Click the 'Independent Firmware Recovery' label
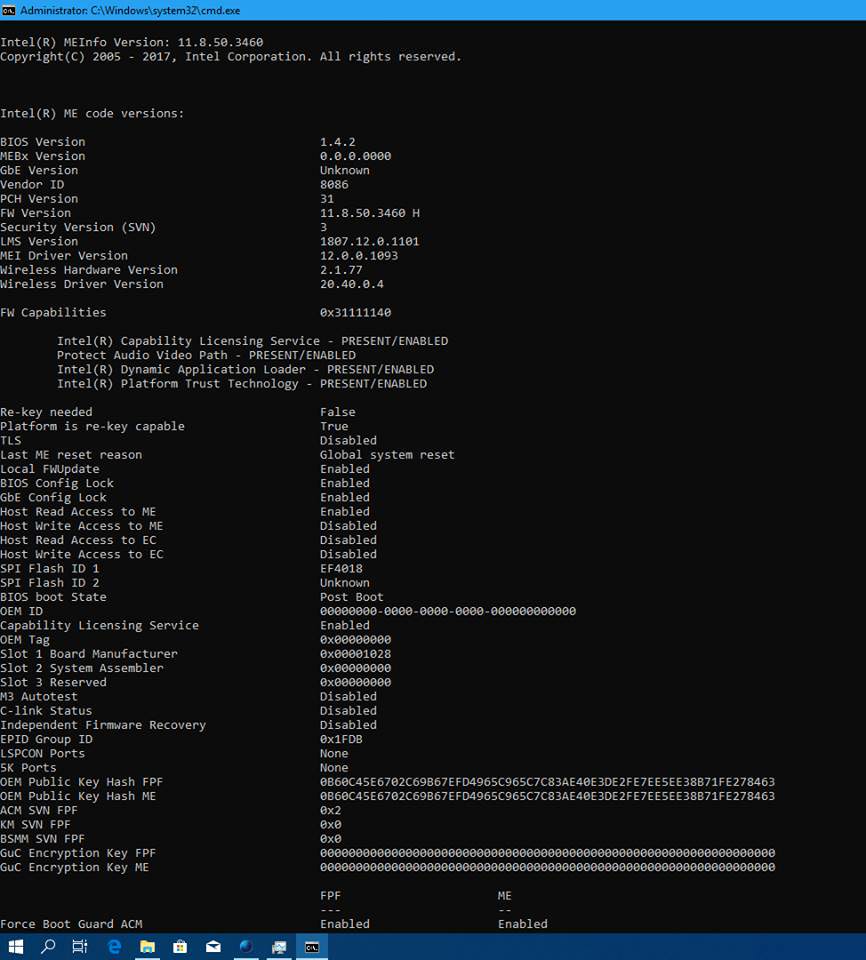 coord(103,725)
